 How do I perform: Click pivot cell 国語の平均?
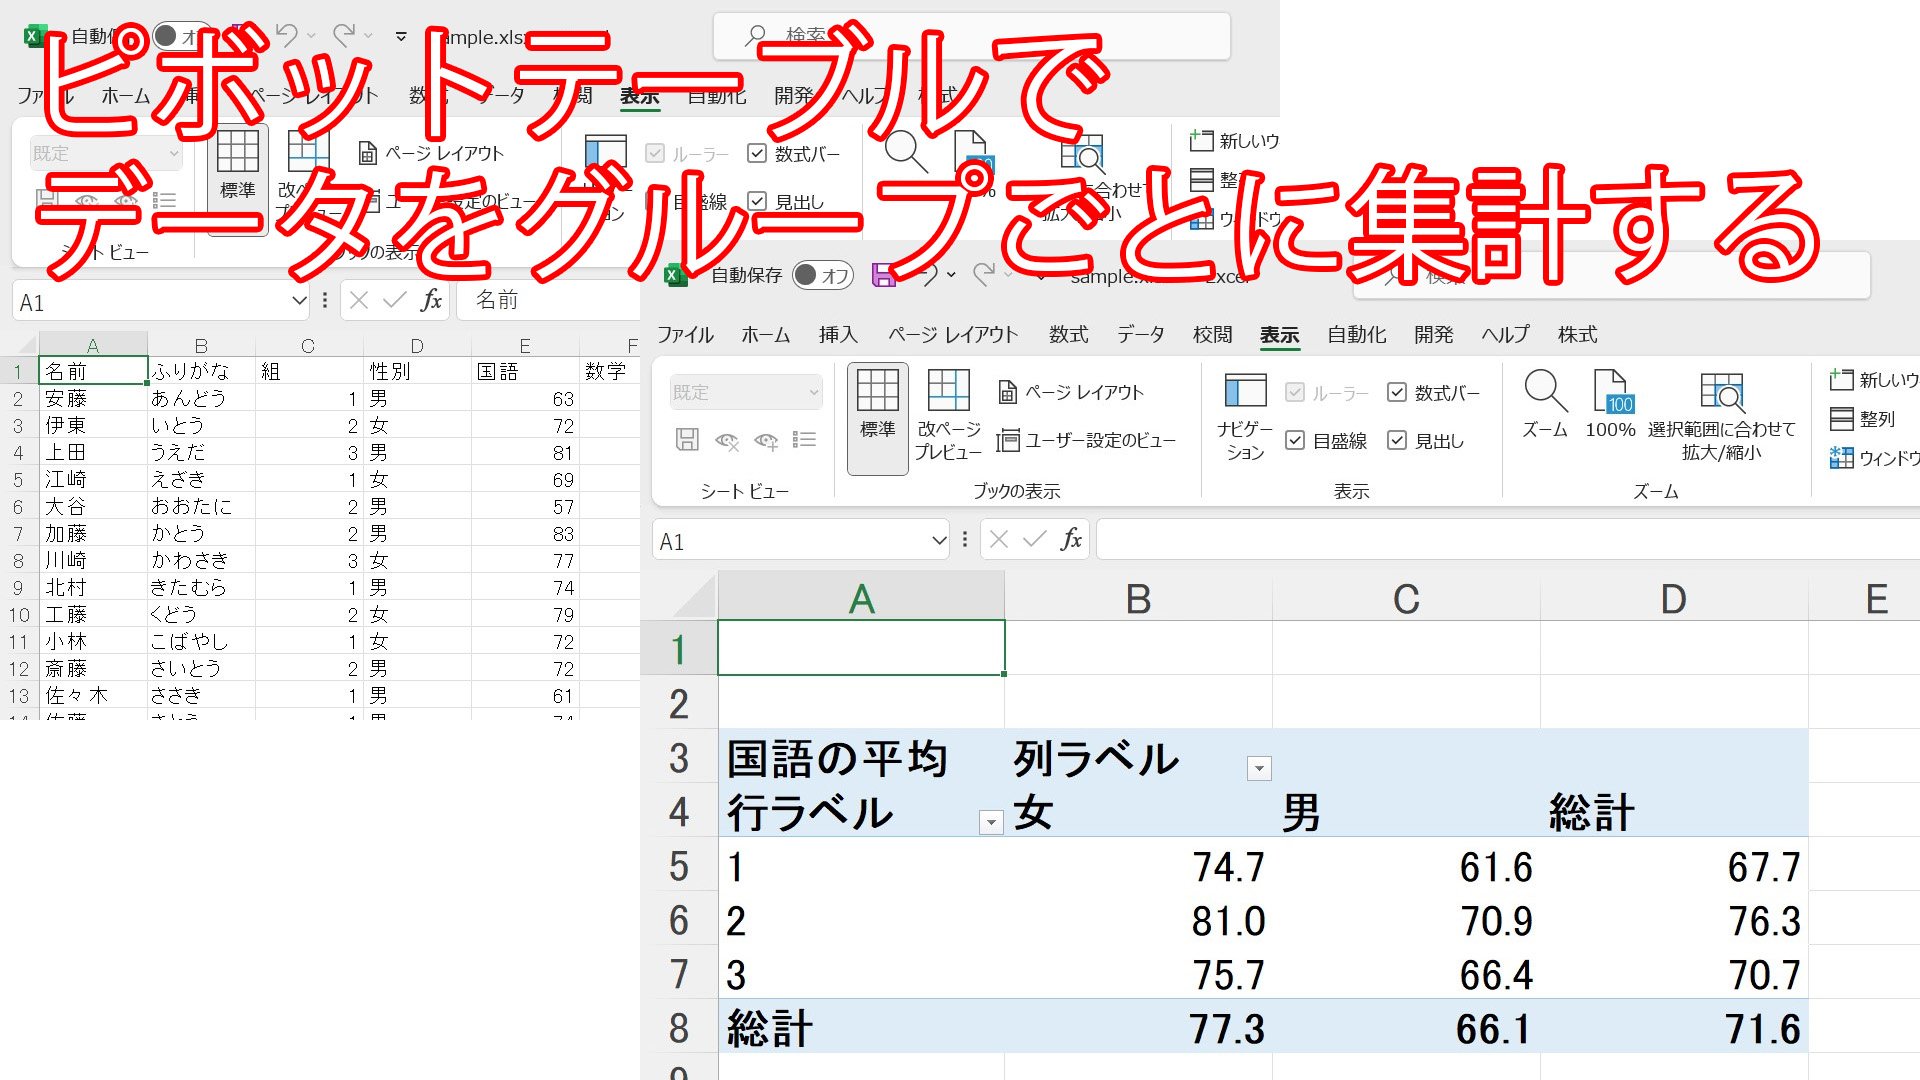861,758
